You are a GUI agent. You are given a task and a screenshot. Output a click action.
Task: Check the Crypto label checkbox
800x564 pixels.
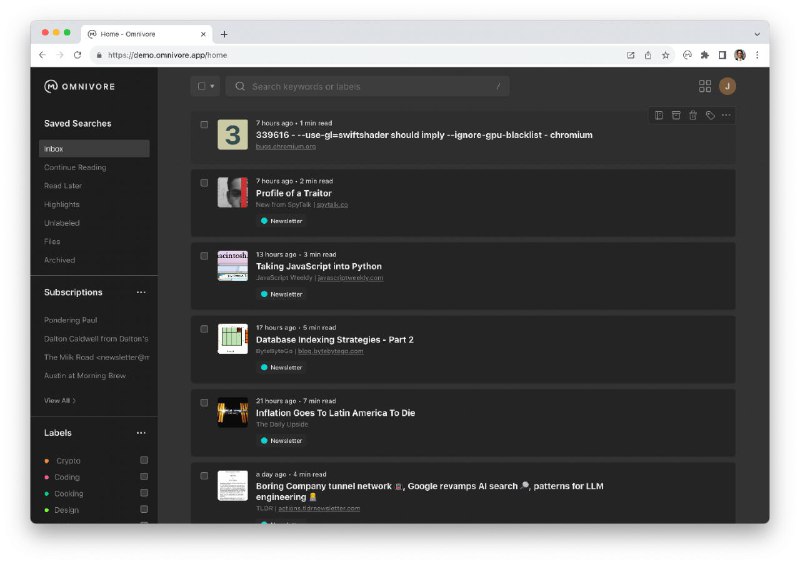coord(144,461)
